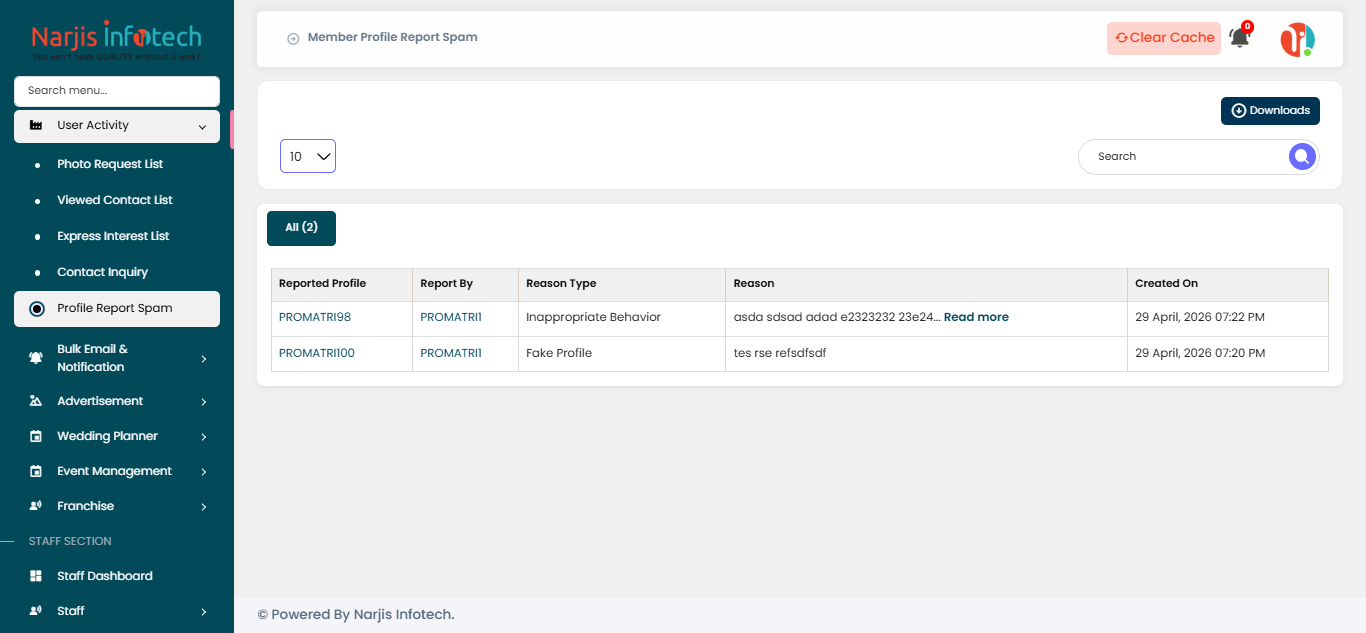This screenshot has height=633, width=1366.
Task: Open Contact Inquiry
Action: (102, 272)
